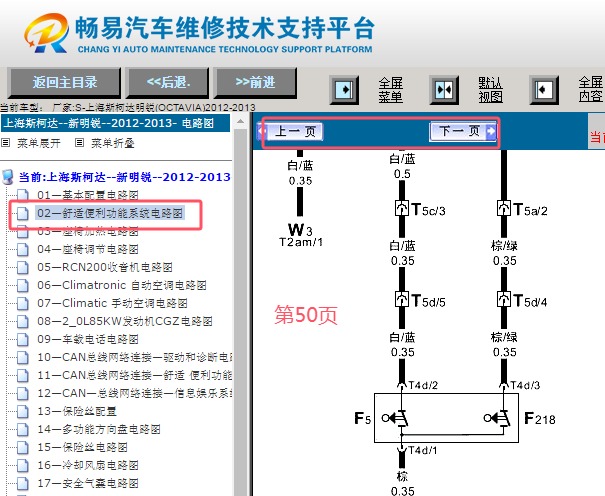
Task: Go to the previous page with 上一页
Action: tap(291, 132)
